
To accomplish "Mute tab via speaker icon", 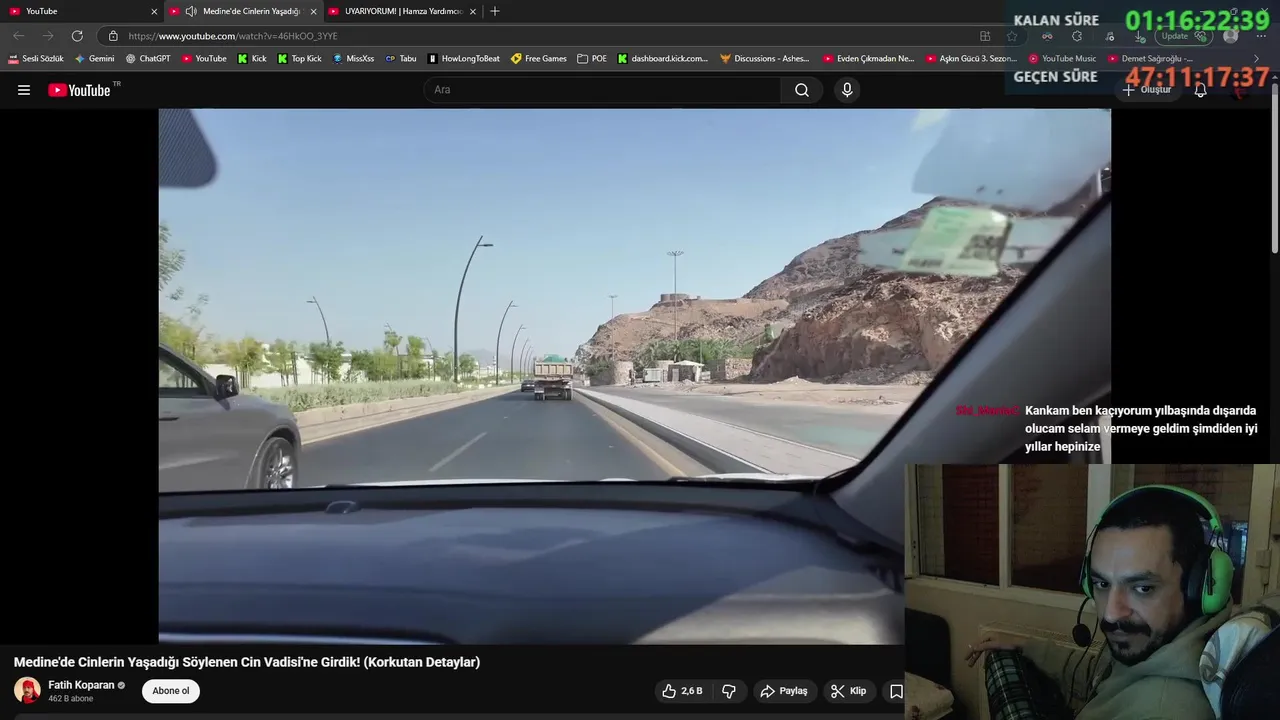I will click(191, 11).
